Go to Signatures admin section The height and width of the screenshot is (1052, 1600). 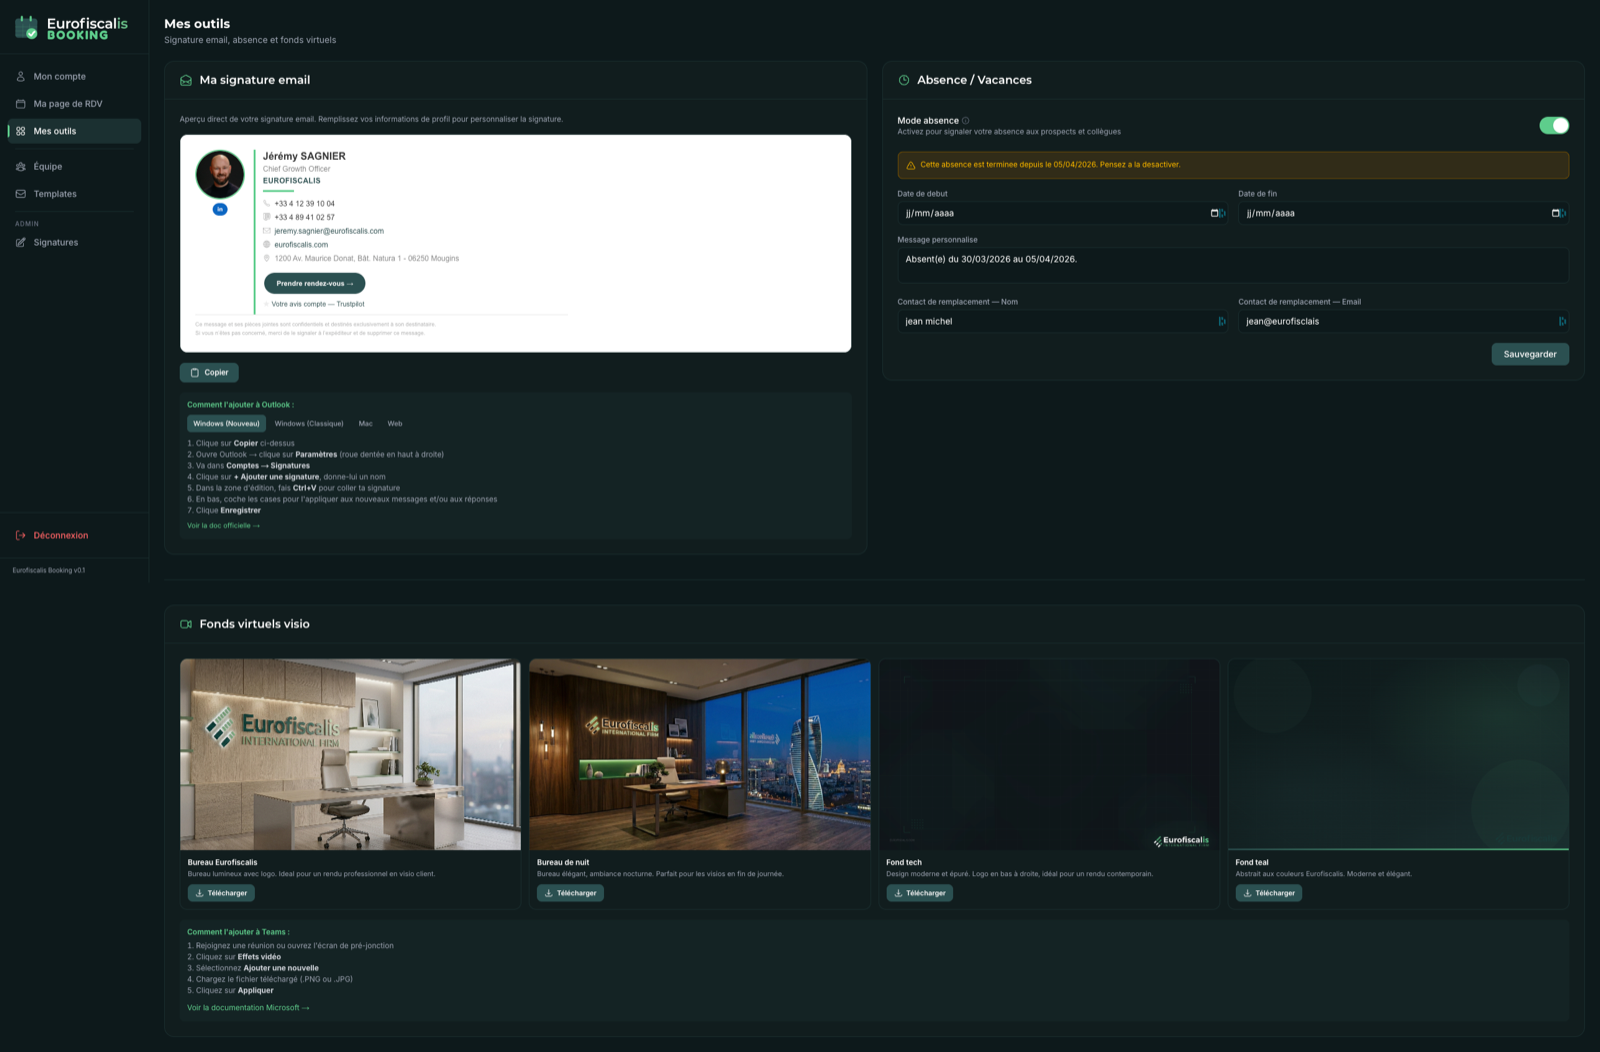click(x=55, y=243)
